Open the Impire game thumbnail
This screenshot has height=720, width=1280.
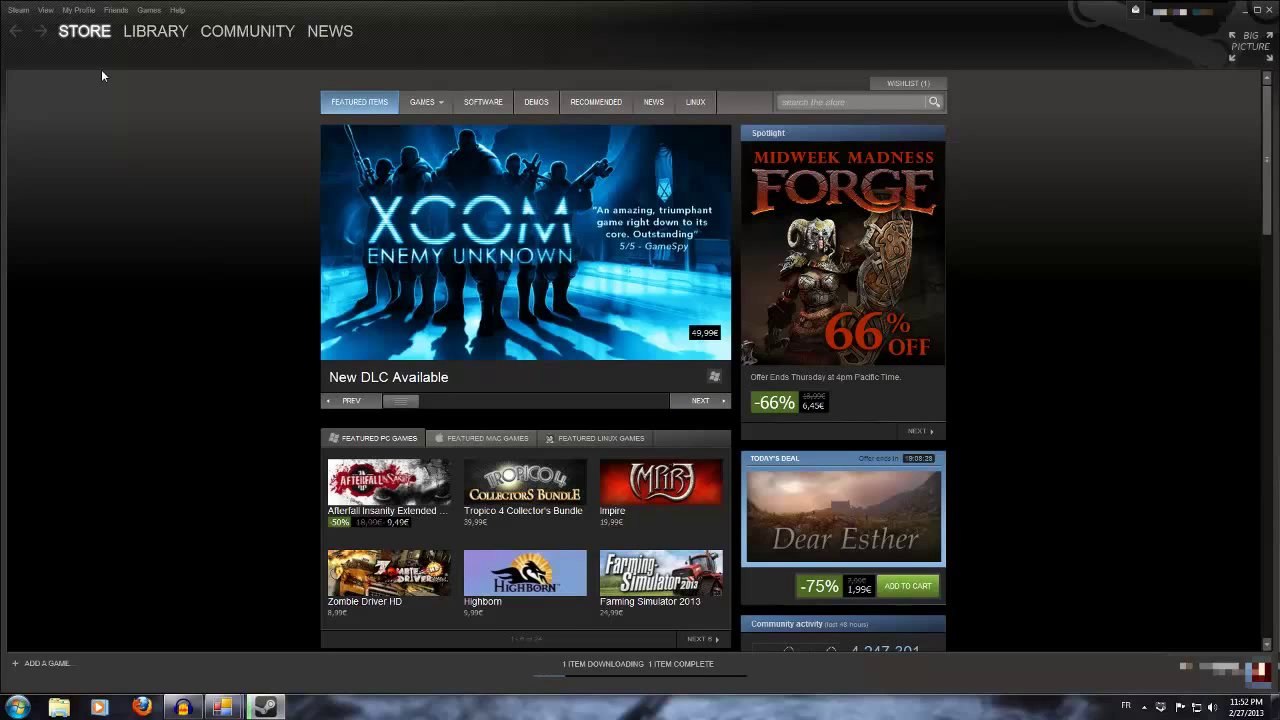(661, 482)
